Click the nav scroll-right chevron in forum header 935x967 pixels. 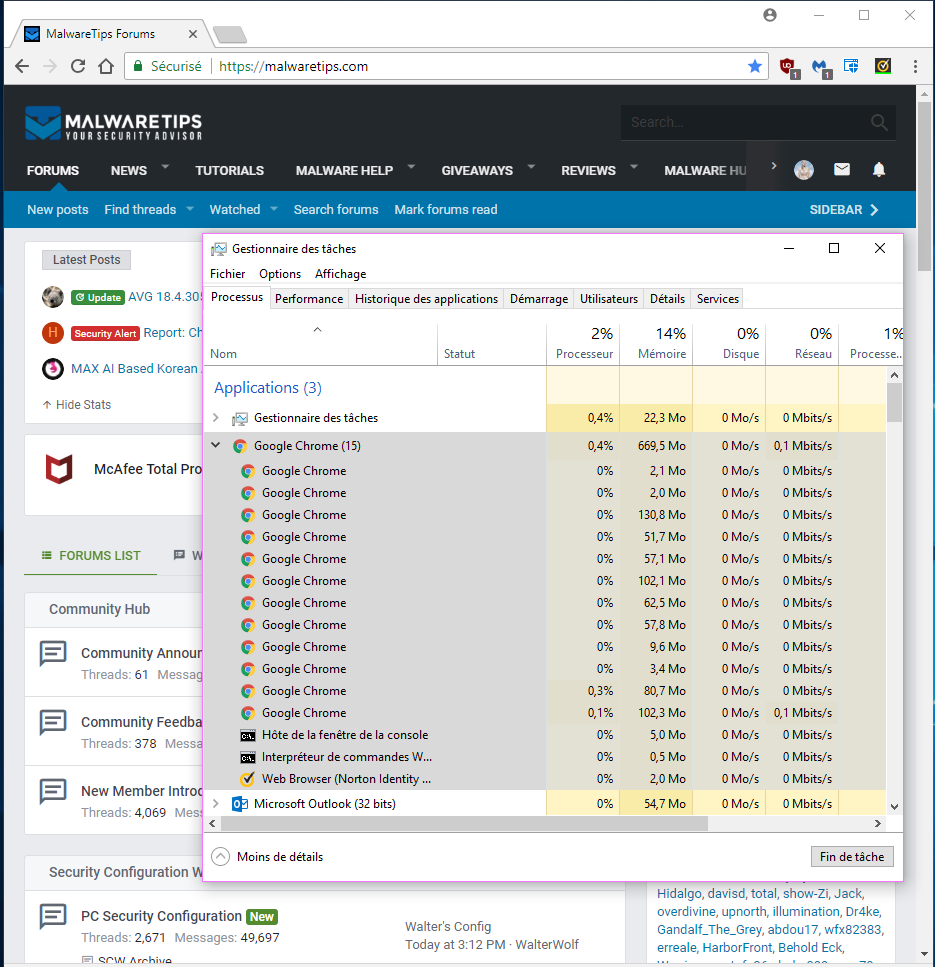773,166
